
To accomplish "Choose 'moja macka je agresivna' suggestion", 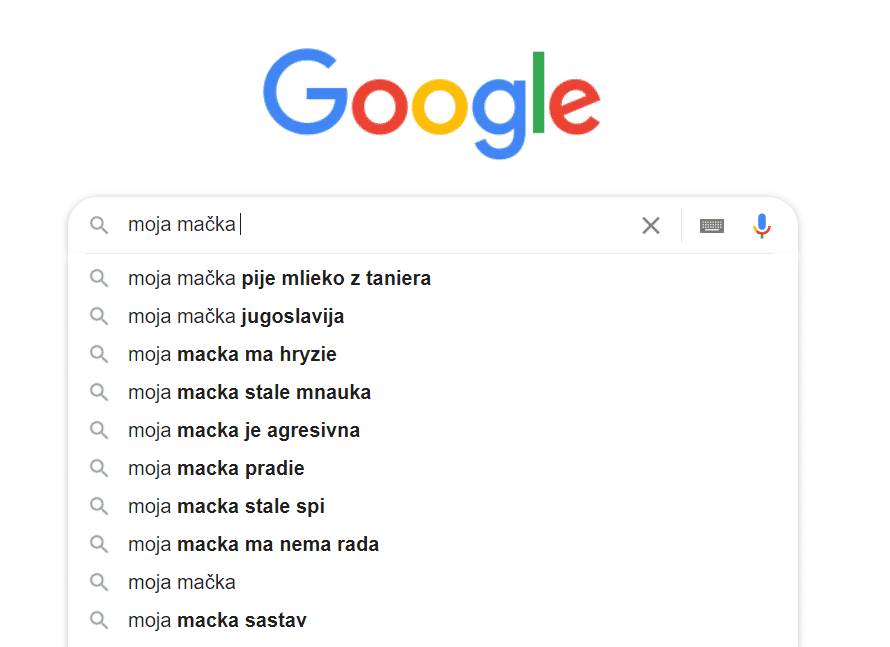I will (x=433, y=430).
